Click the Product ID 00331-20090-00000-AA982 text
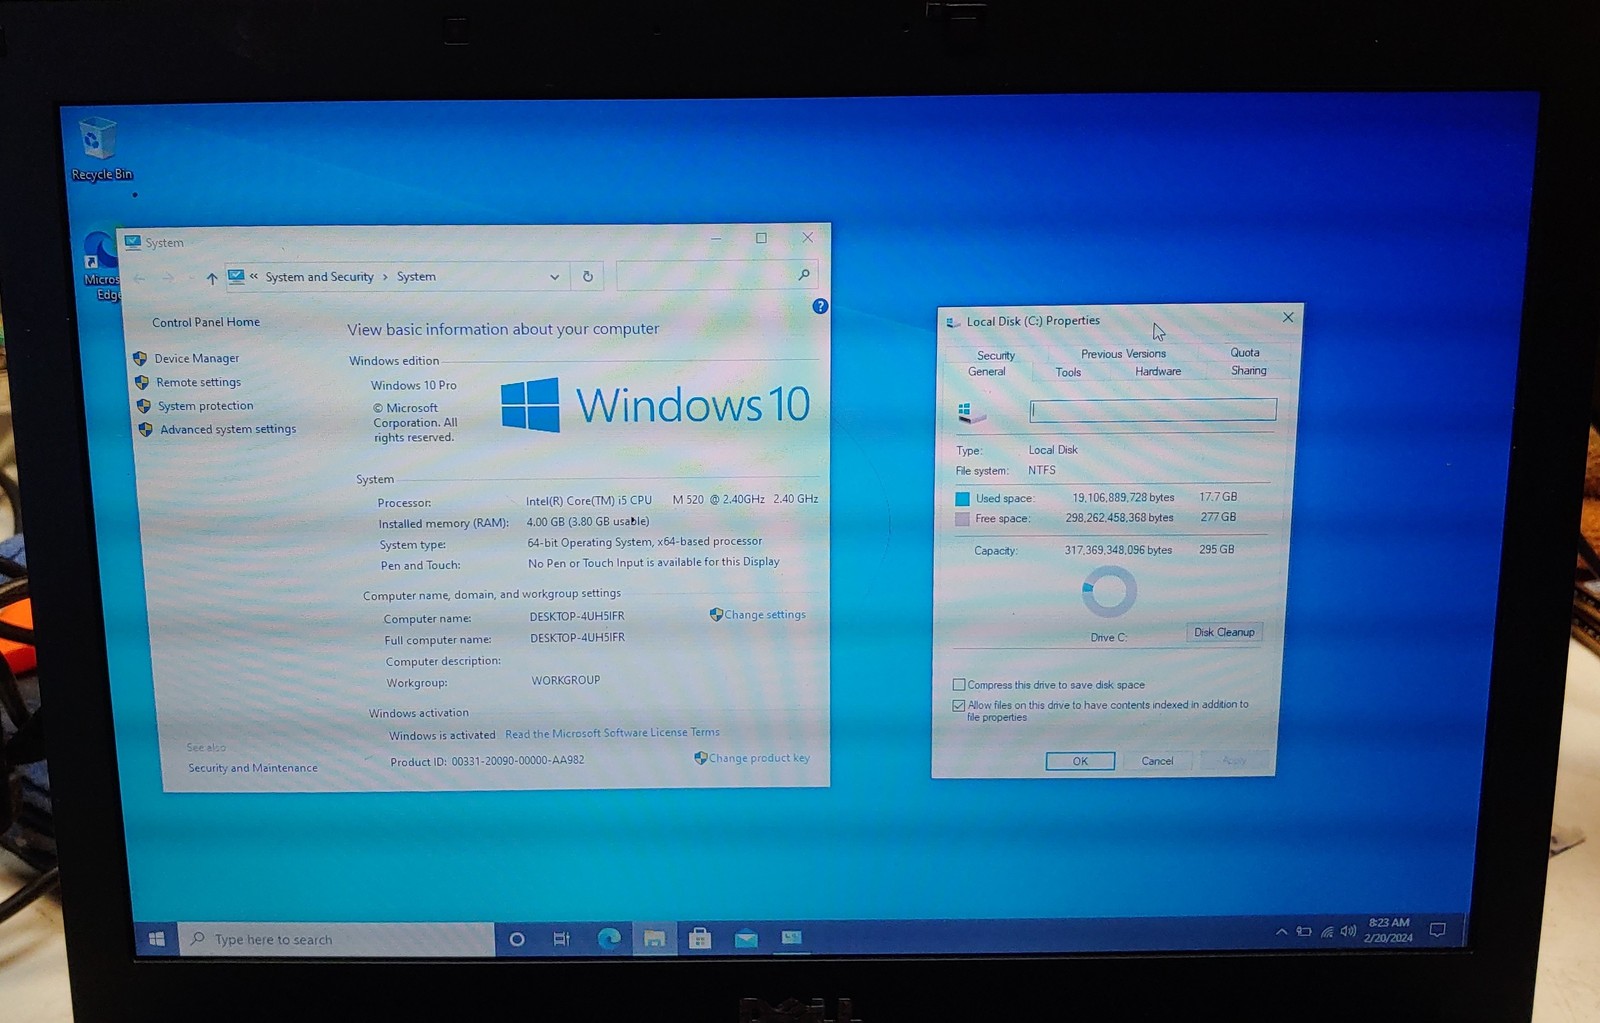 [x=487, y=761]
